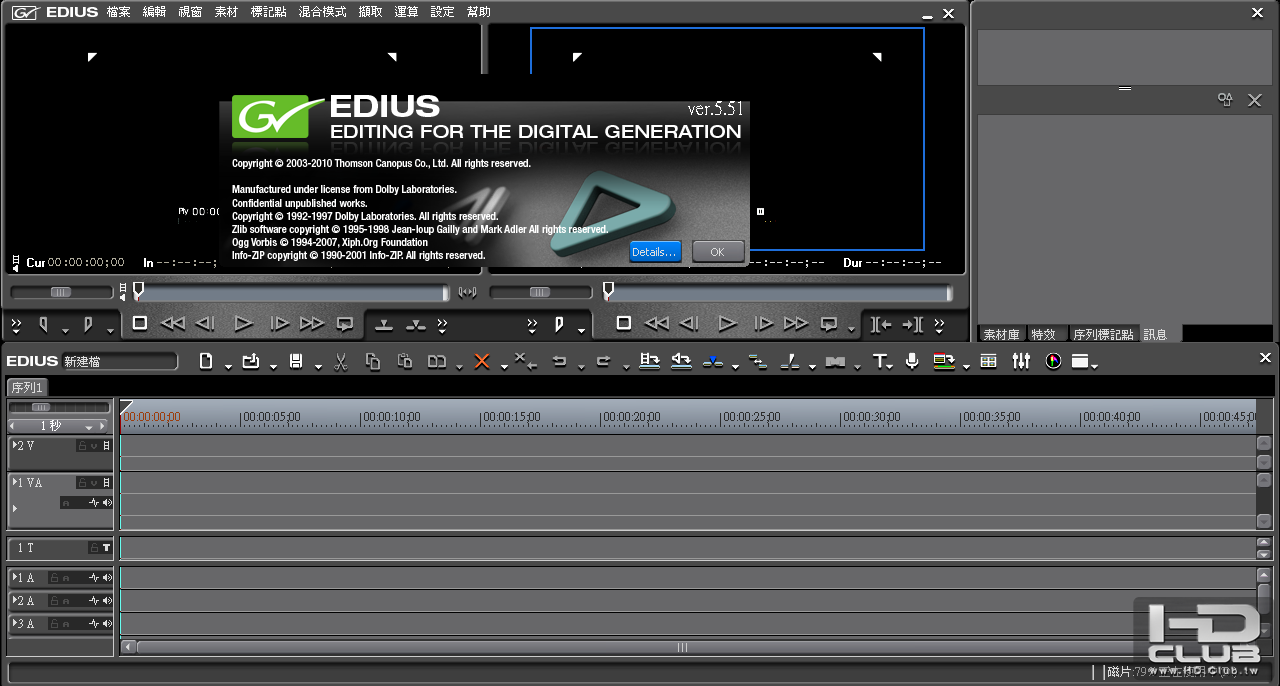
Task: Click the player shuttle slider
Action: pos(61,293)
